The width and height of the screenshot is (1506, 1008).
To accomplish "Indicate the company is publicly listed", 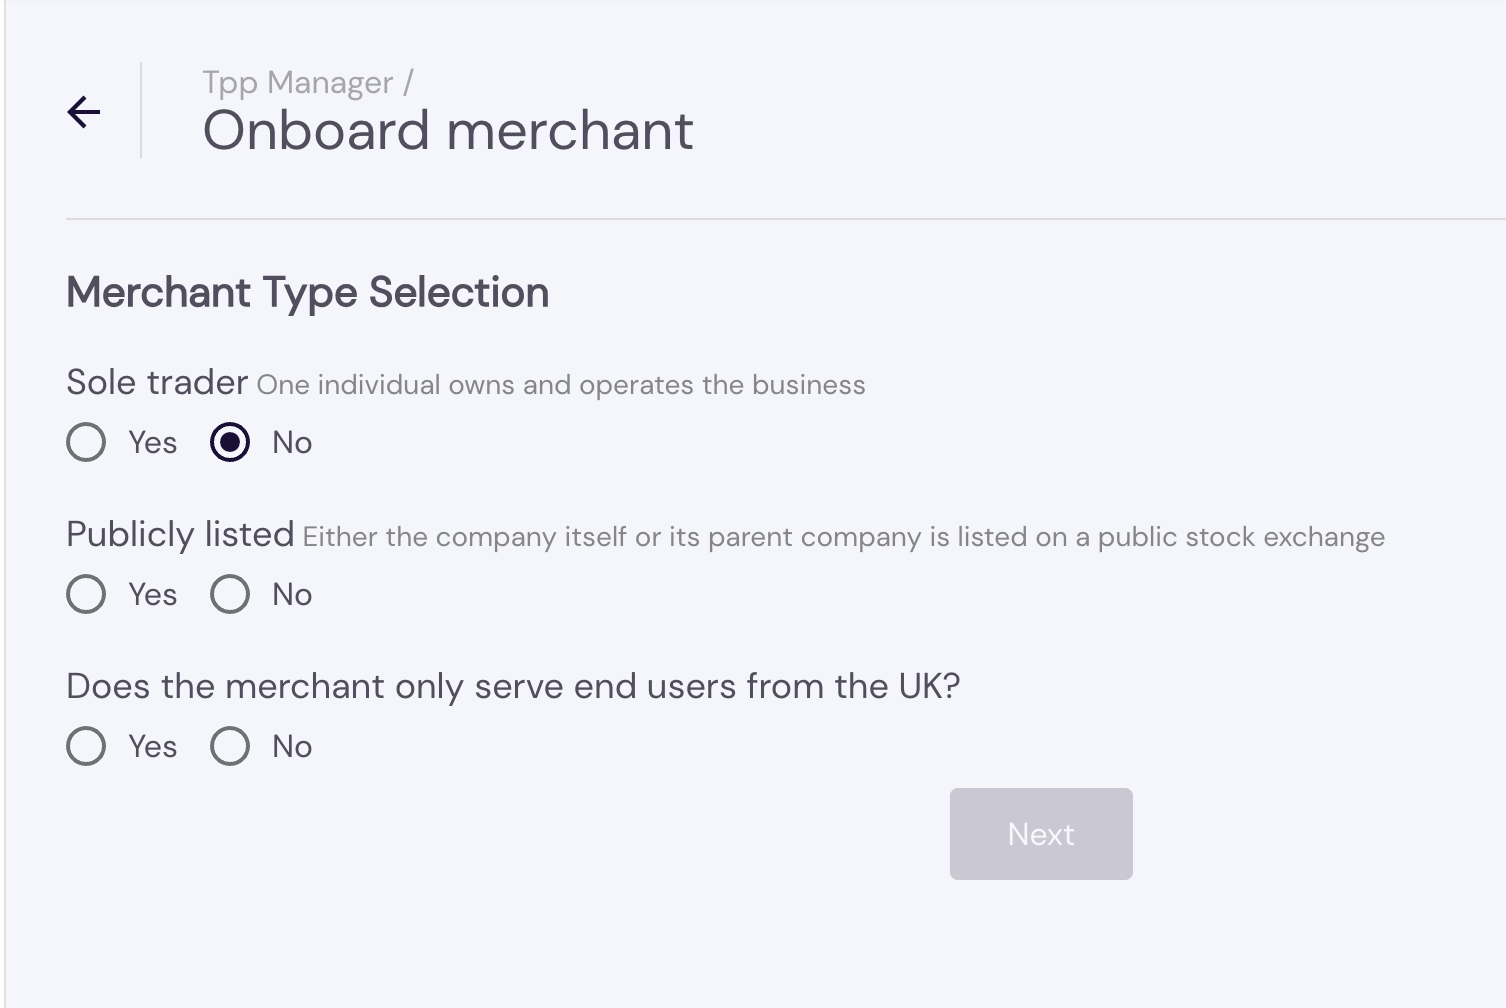I will coord(86,594).
